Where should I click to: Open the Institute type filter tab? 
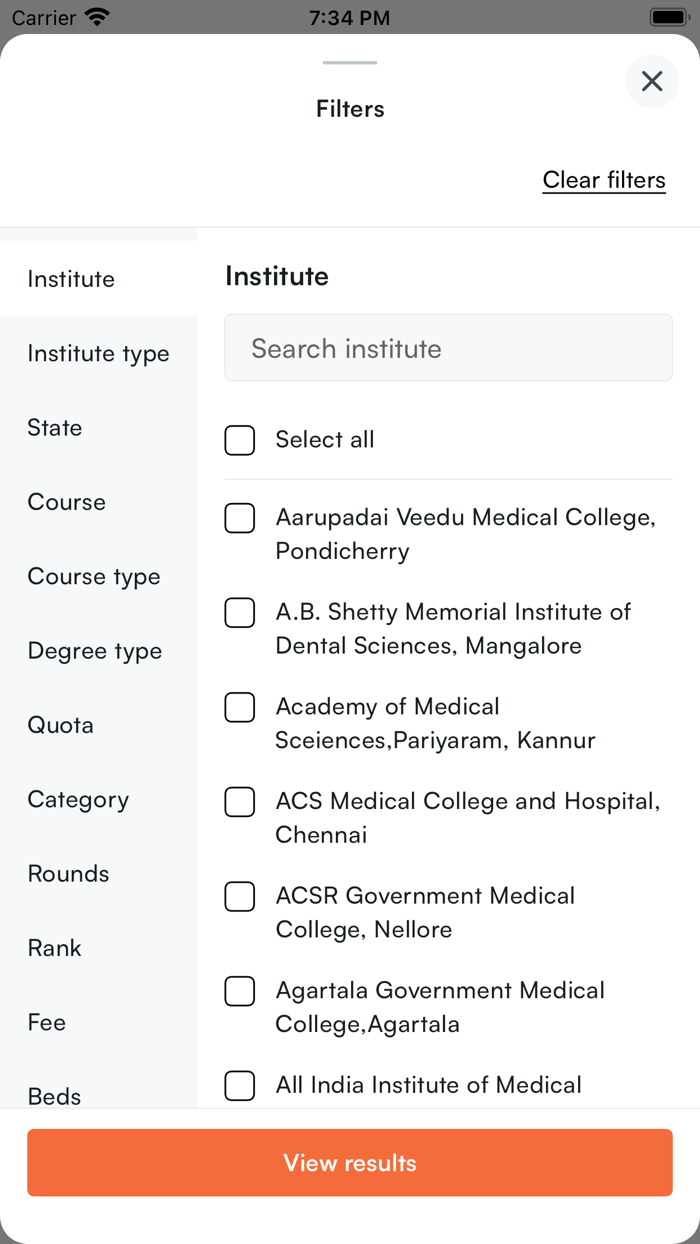click(x=98, y=354)
